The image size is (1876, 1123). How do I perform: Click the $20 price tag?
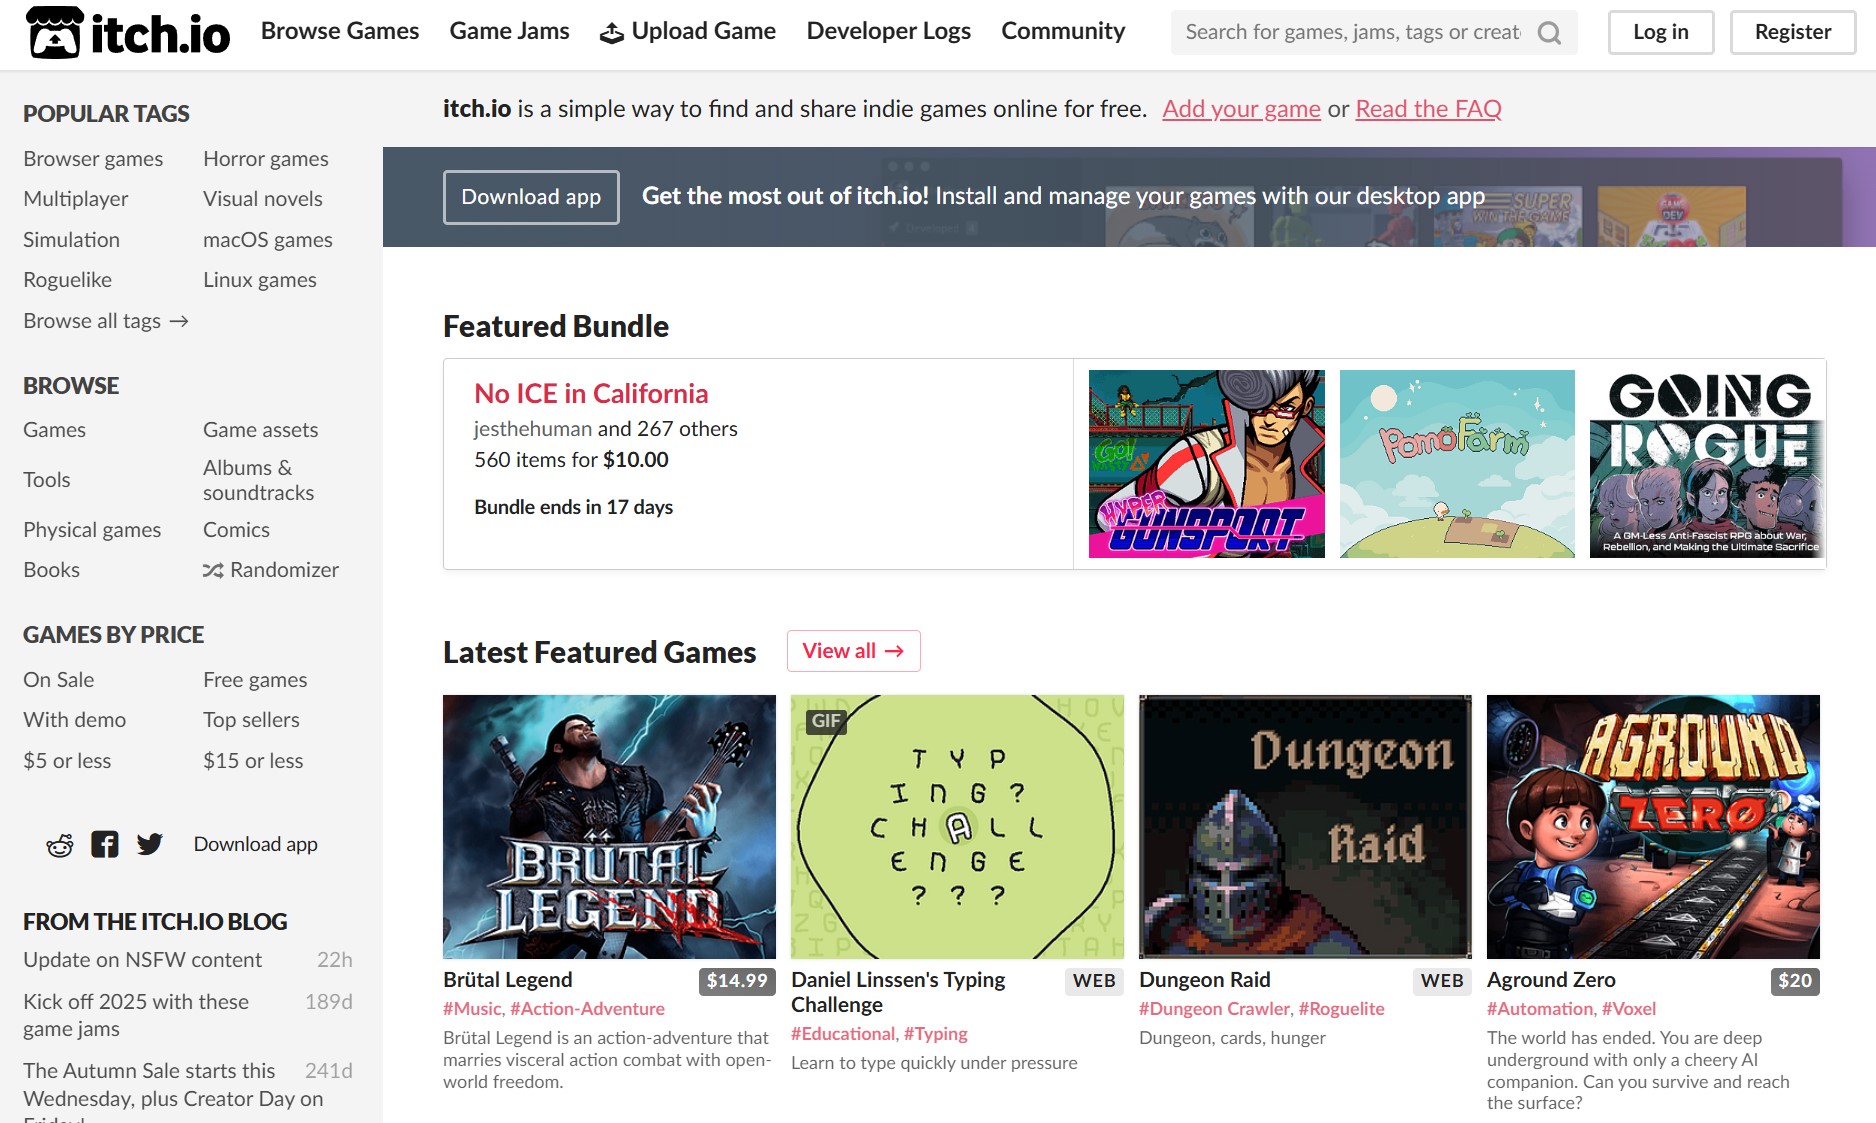pyautogui.click(x=1795, y=981)
